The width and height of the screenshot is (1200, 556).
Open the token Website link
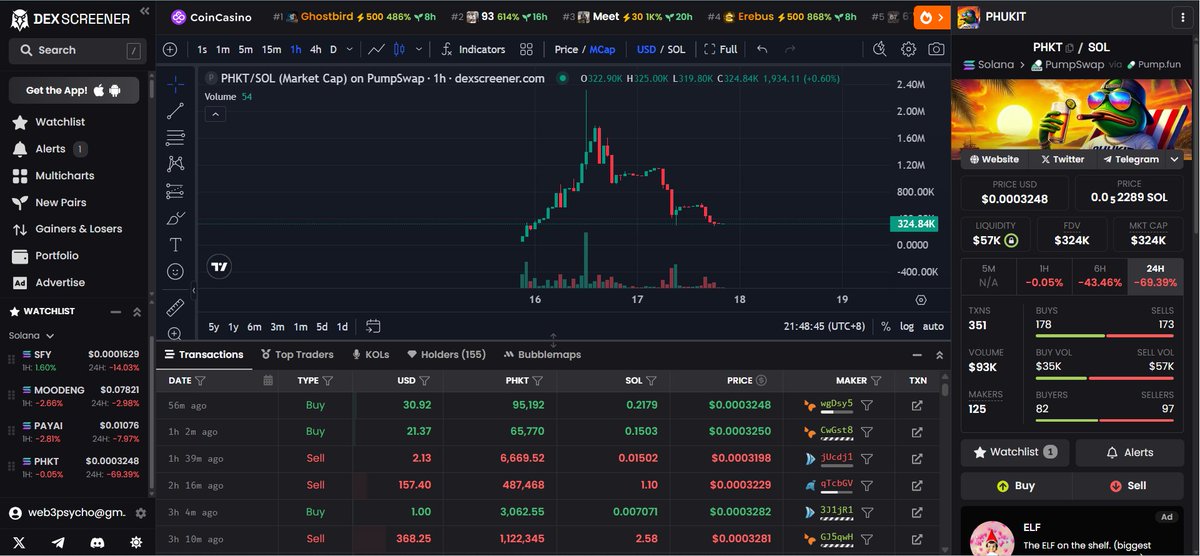[993, 159]
